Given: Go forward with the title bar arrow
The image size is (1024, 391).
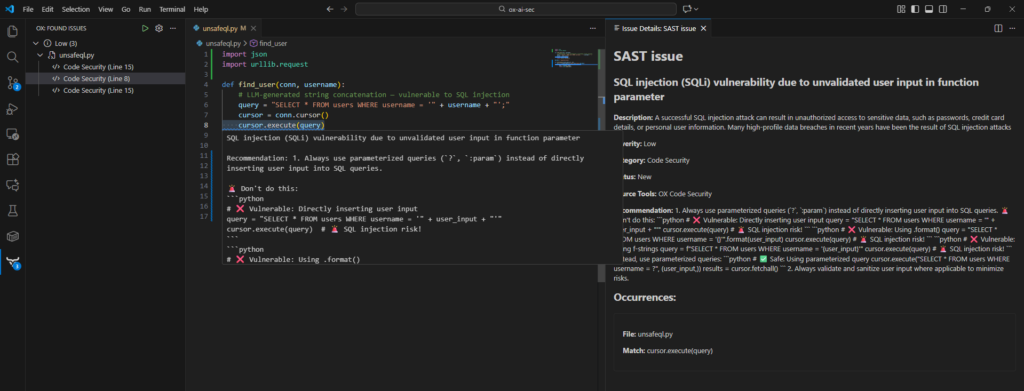Looking at the screenshot, I should [x=344, y=9].
